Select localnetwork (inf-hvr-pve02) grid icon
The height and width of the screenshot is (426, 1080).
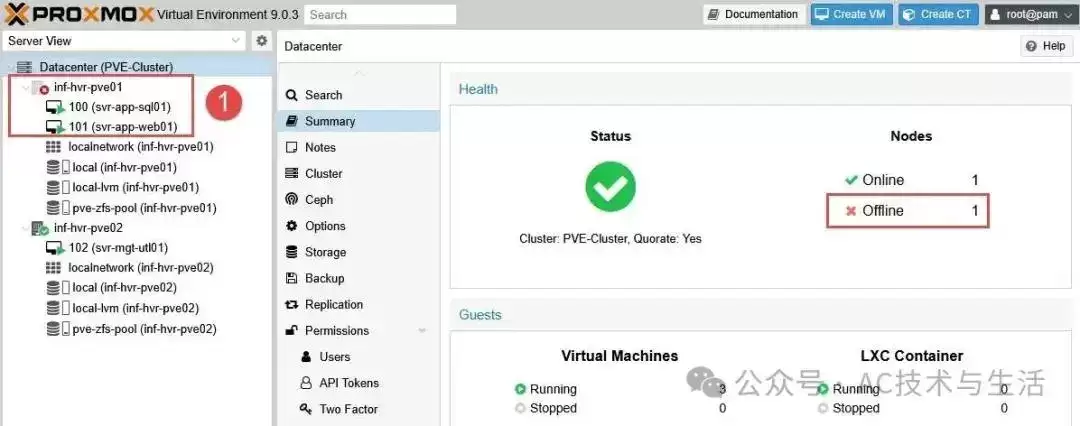pyautogui.click(x=53, y=267)
